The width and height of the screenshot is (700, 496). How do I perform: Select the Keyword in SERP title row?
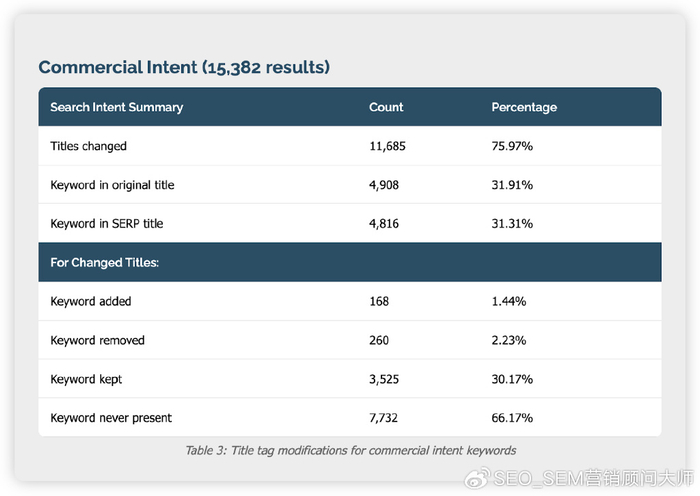coord(107,224)
